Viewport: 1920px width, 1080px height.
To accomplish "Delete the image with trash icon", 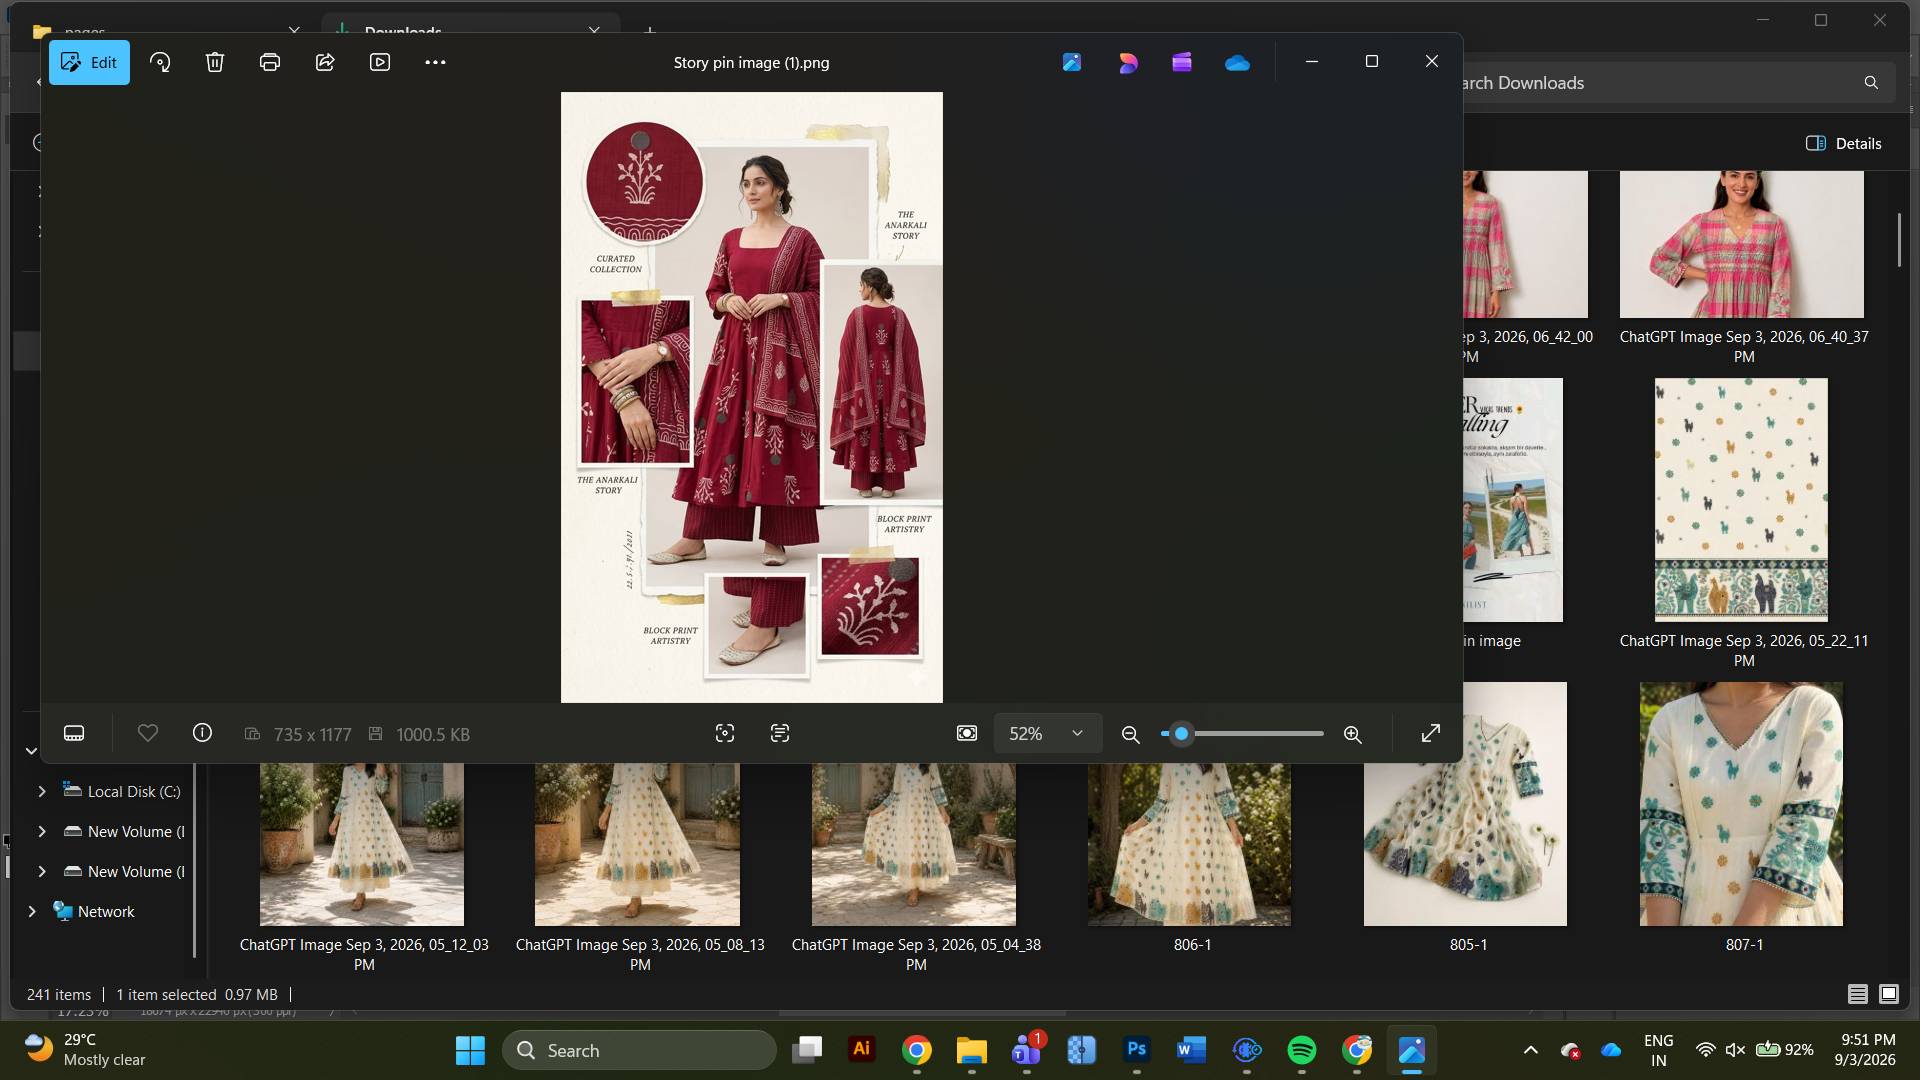I will click(x=215, y=62).
